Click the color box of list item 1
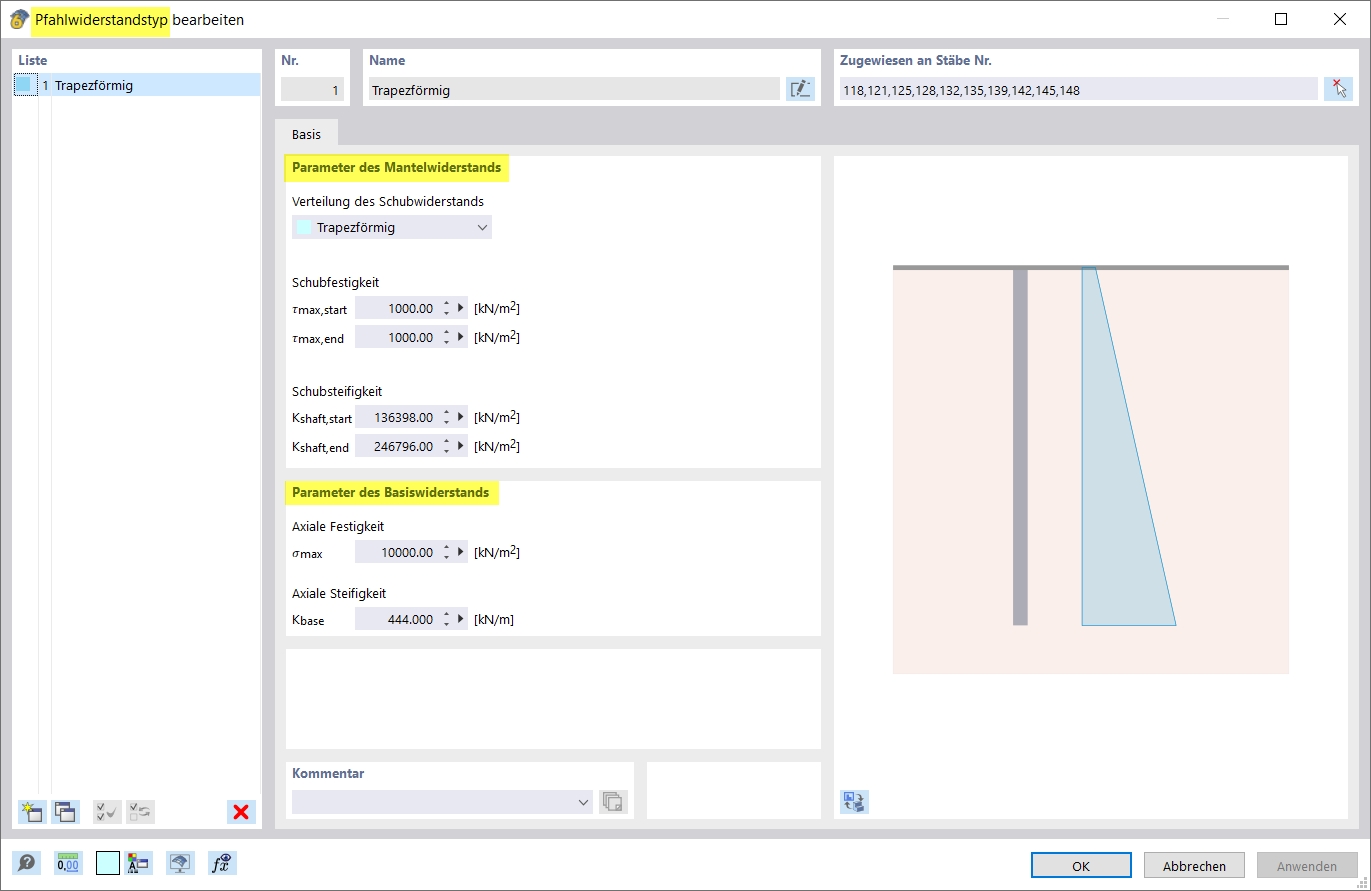This screenshot has width=1371, height=891. [24, 85]
